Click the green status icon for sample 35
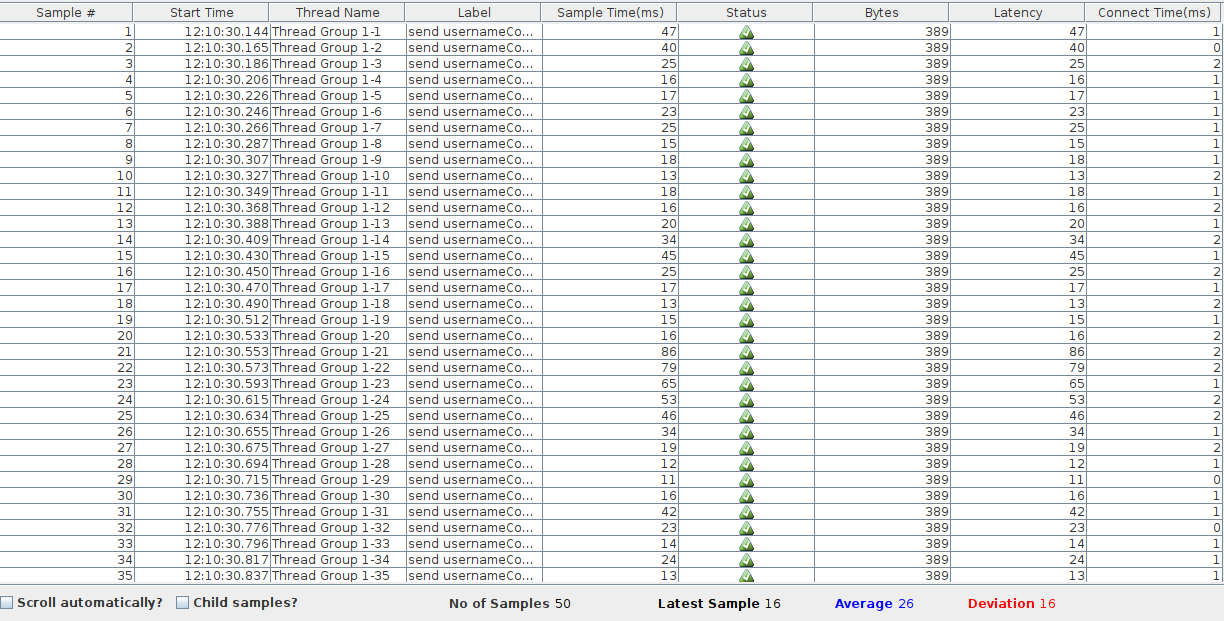This screenshot has height=621, width=1224. pos(746,576)
